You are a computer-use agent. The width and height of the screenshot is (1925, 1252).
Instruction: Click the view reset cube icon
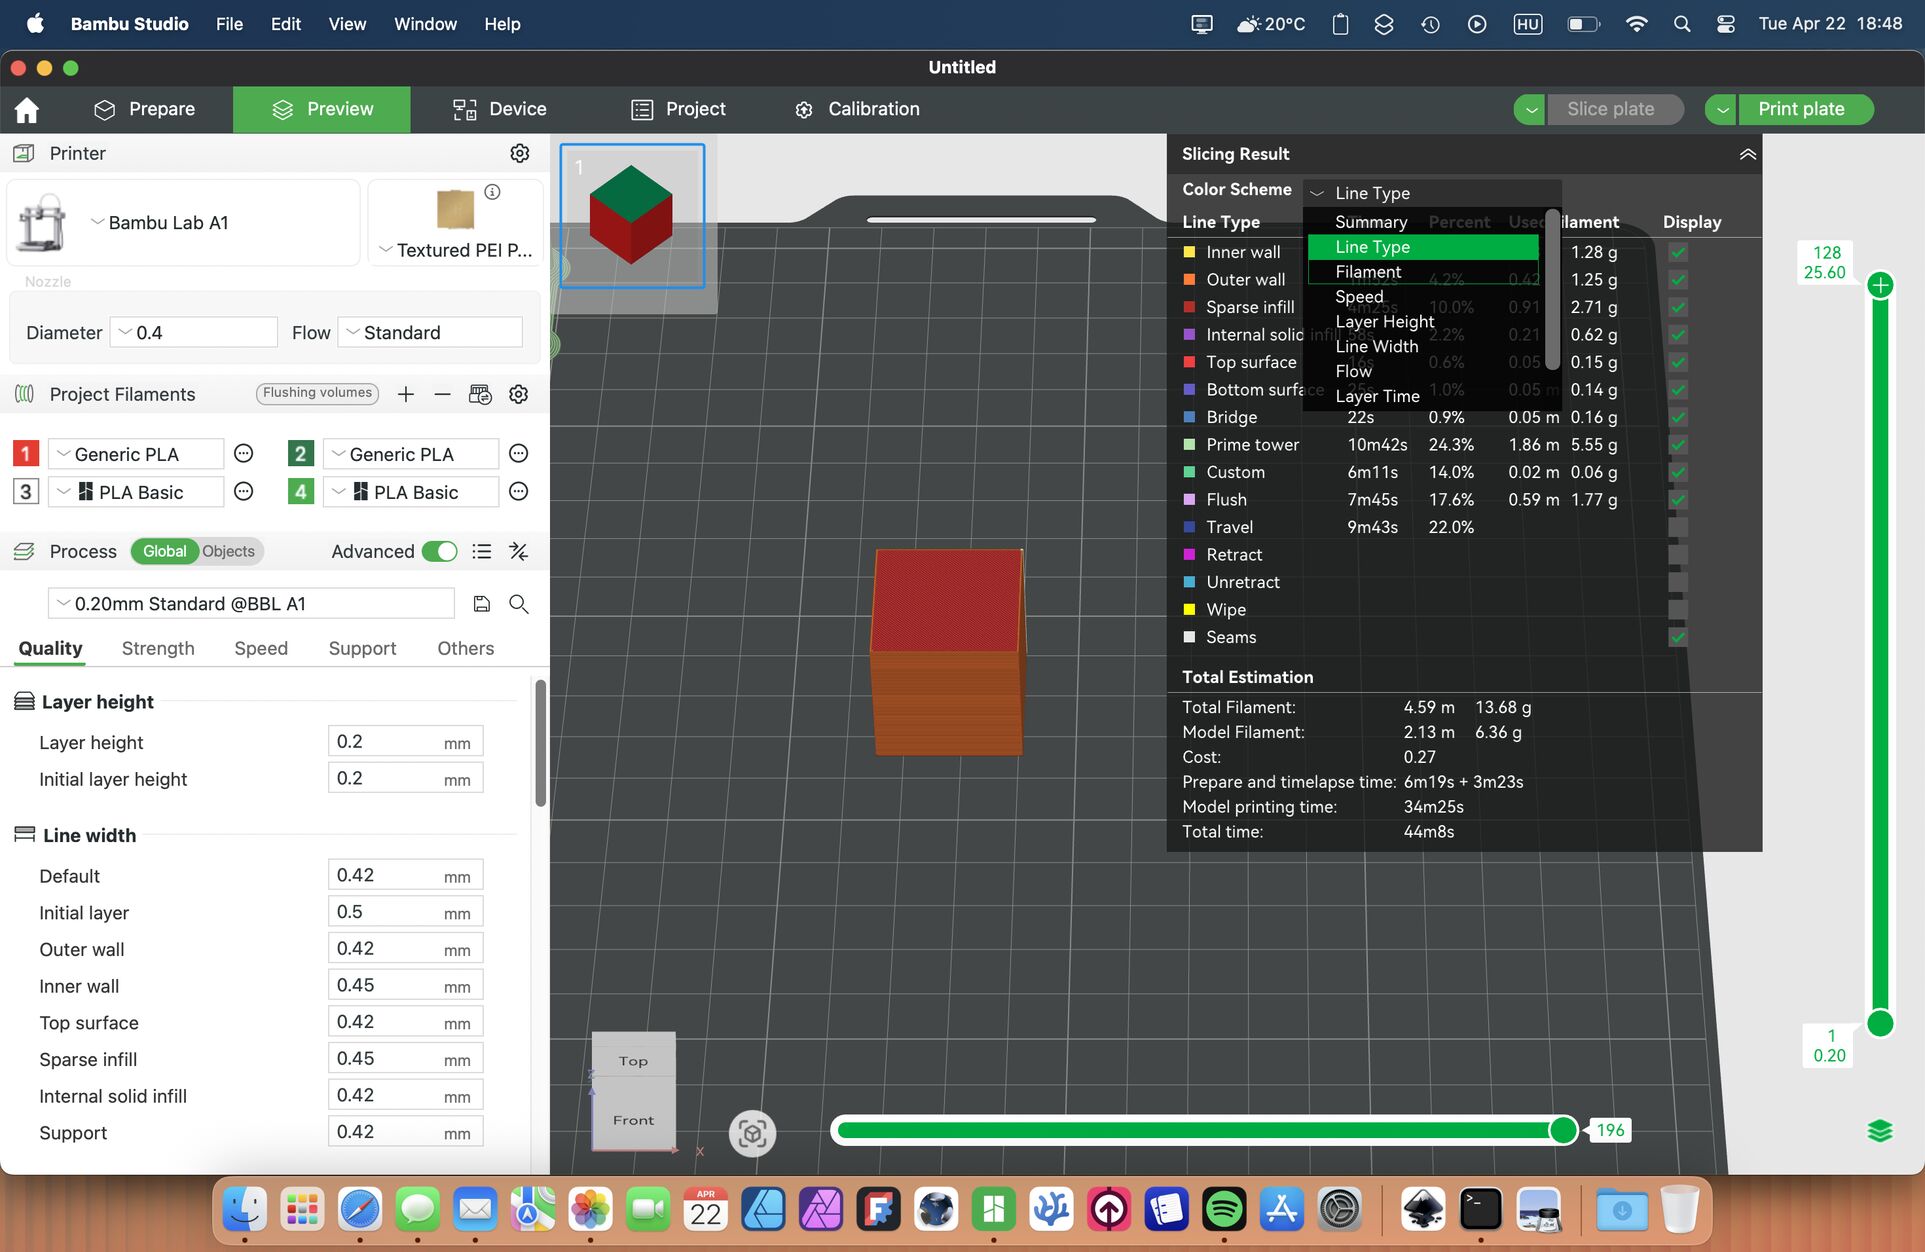tap(752, 1134)
